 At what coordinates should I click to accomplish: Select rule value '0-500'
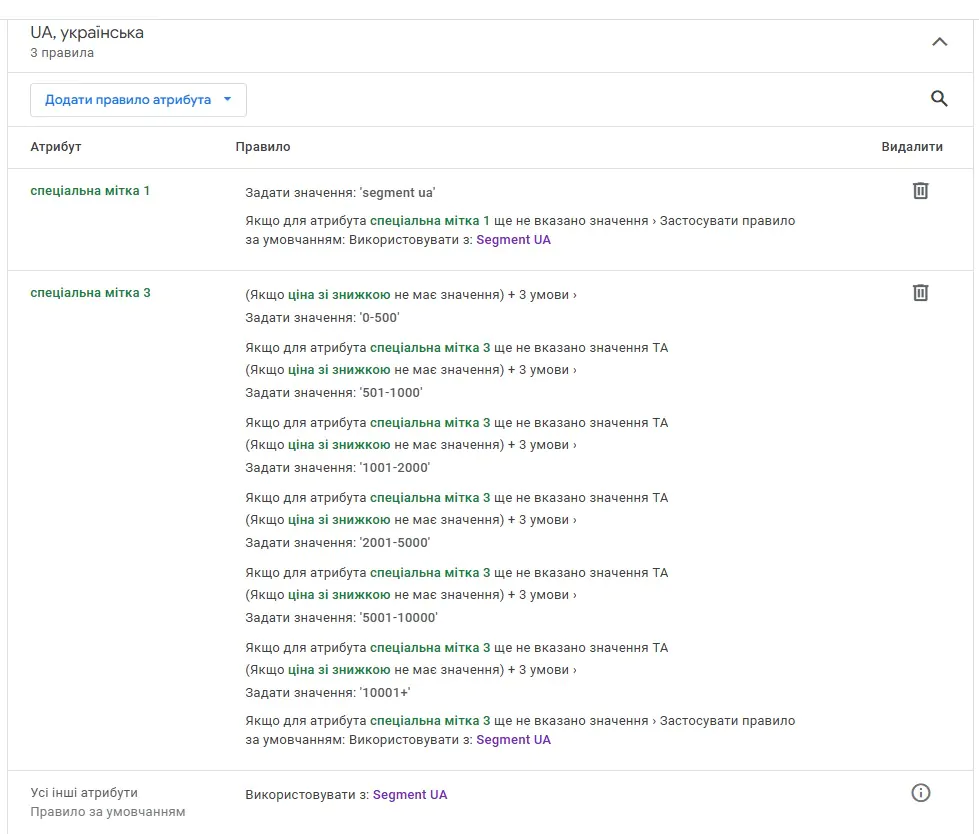point(380,318)
